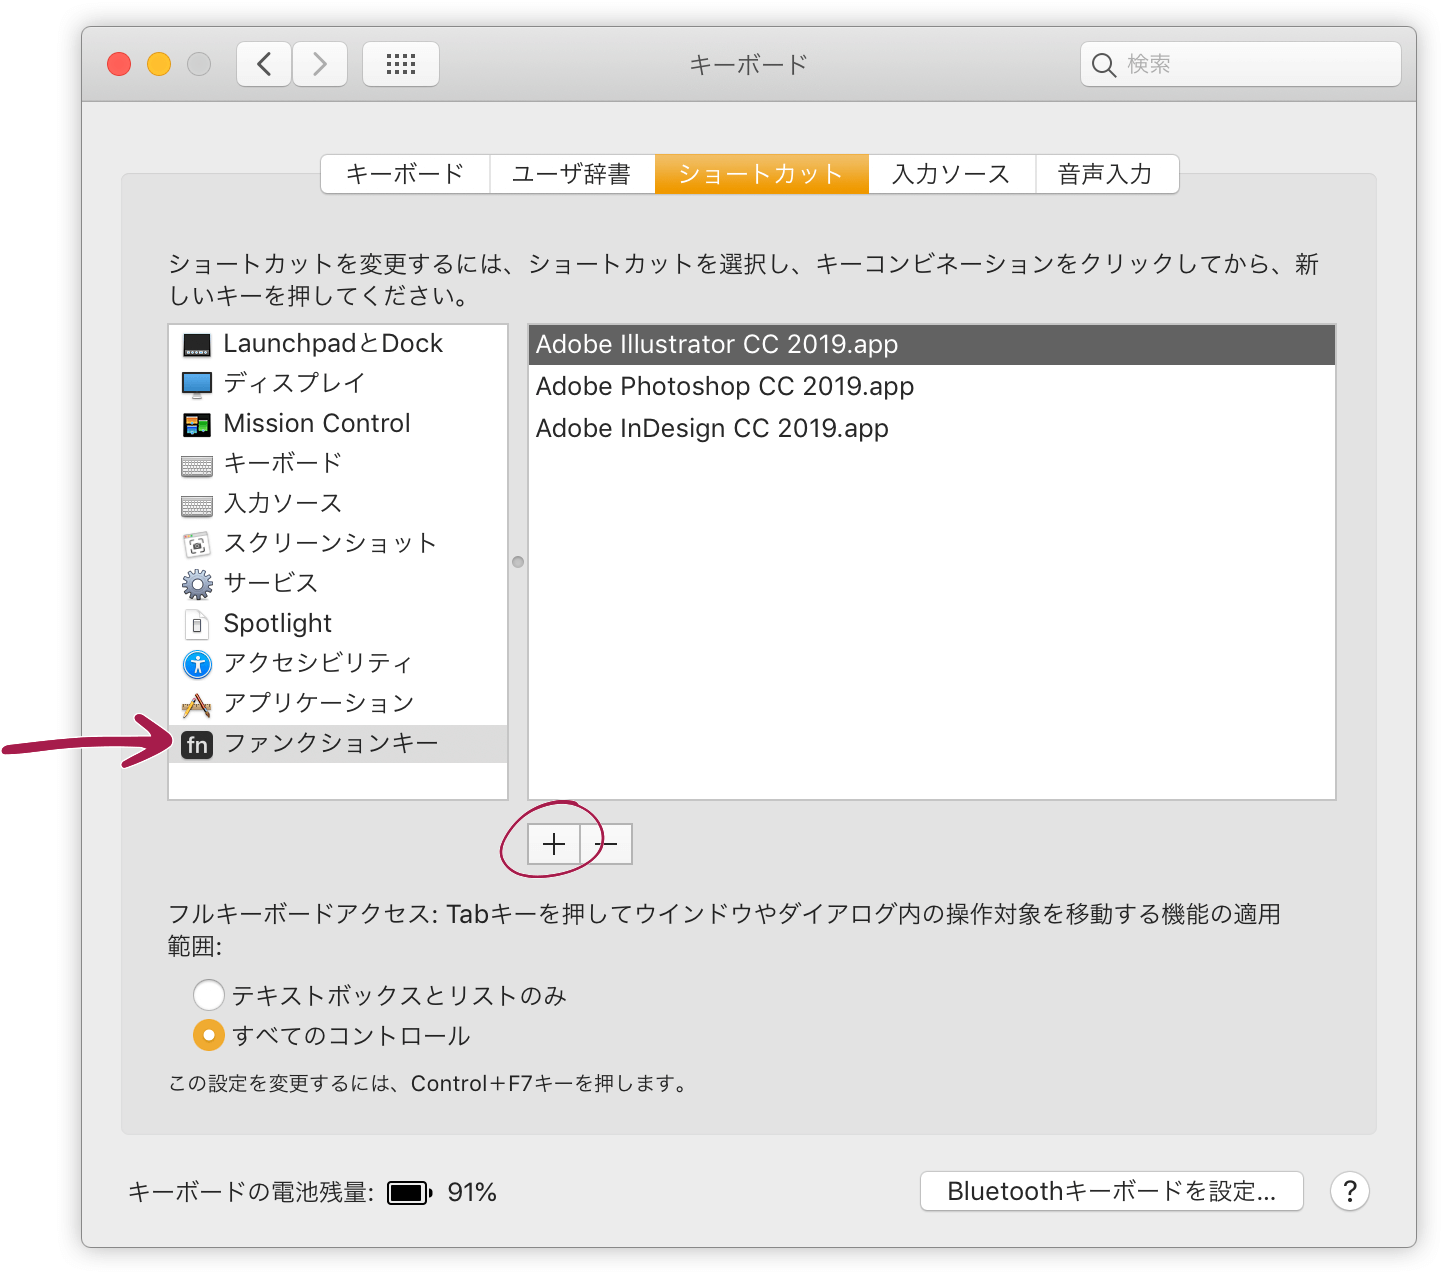1444x1275 pixels.
Task: Click the スクリーンショット icon
Action: [x=197, y=545]
